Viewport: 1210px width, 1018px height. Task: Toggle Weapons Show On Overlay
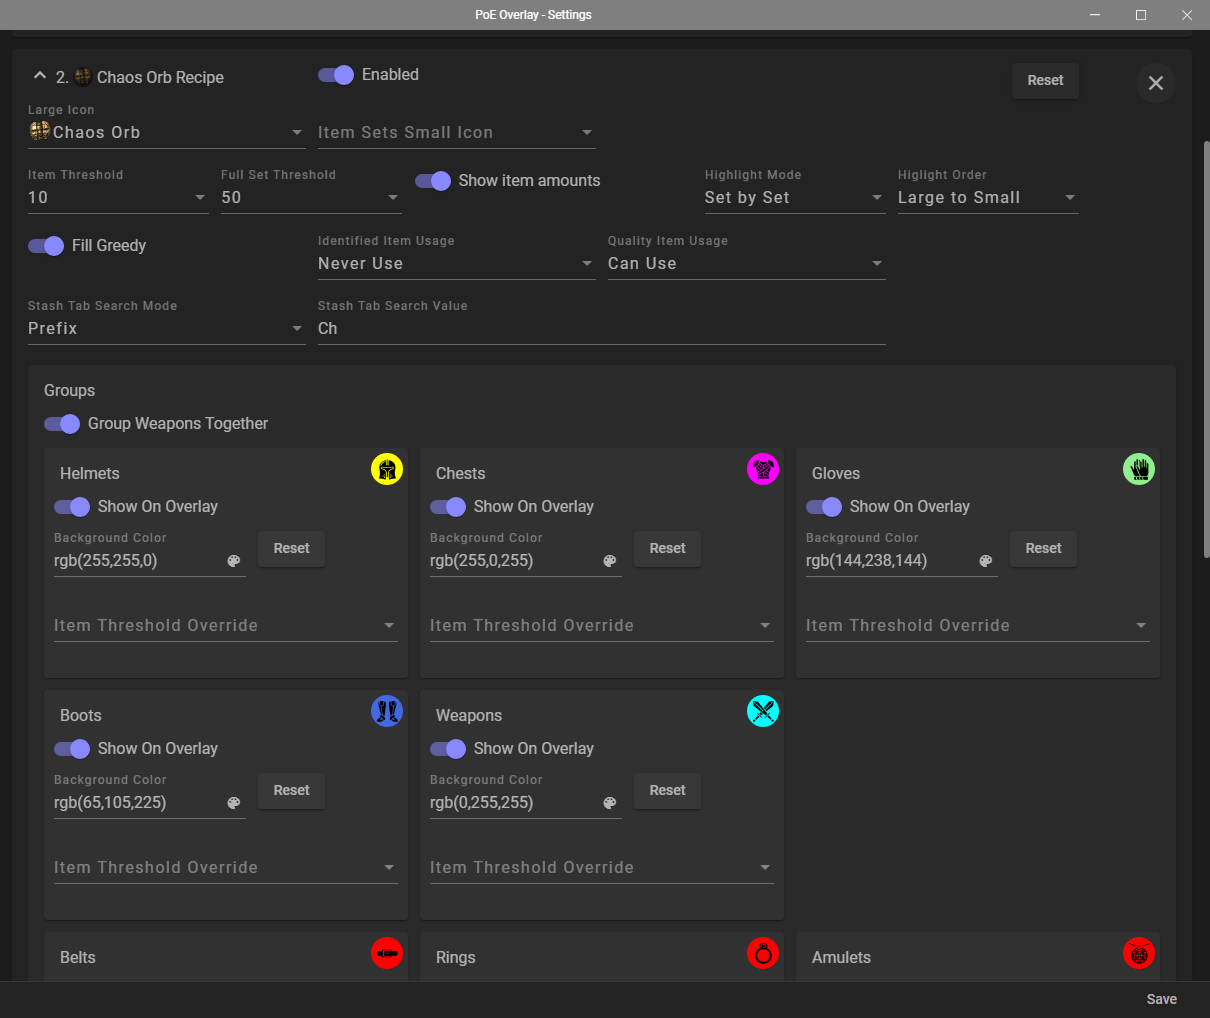(x=448, y=749)
